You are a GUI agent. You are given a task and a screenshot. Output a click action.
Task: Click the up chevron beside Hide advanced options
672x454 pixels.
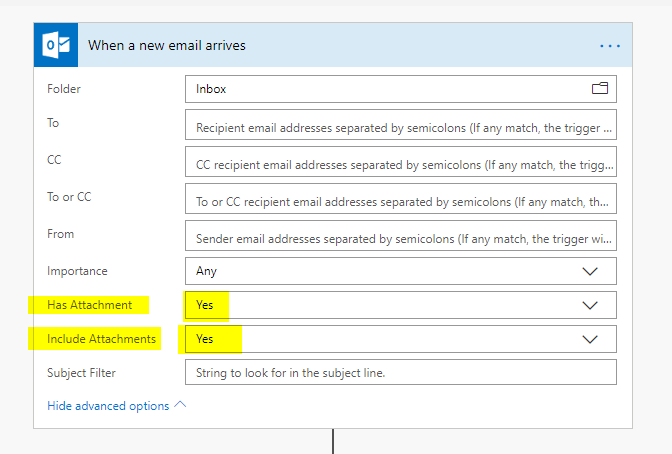pyautogui.click(x=180, y=405)
